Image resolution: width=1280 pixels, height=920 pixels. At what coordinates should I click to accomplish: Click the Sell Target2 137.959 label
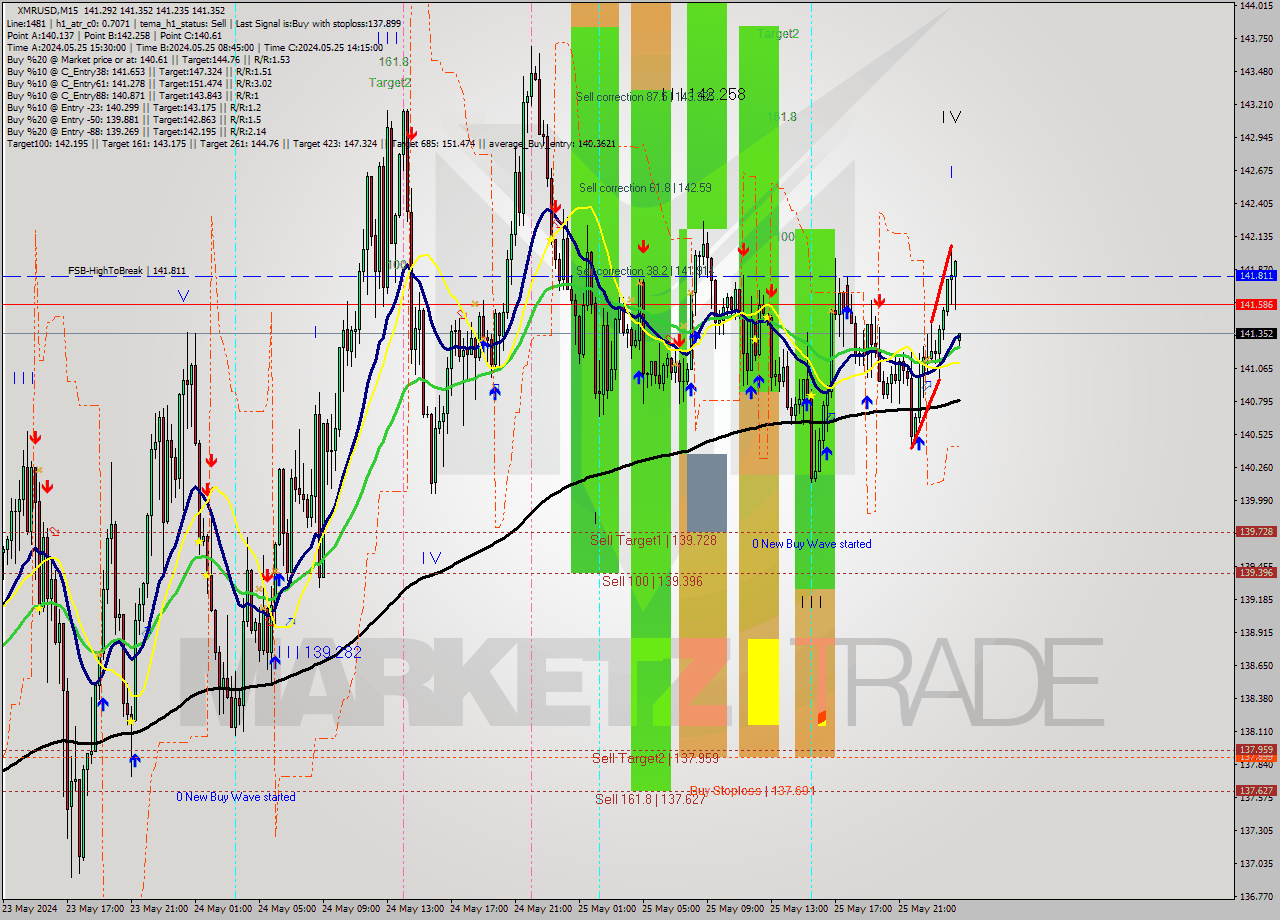[655, 758]
